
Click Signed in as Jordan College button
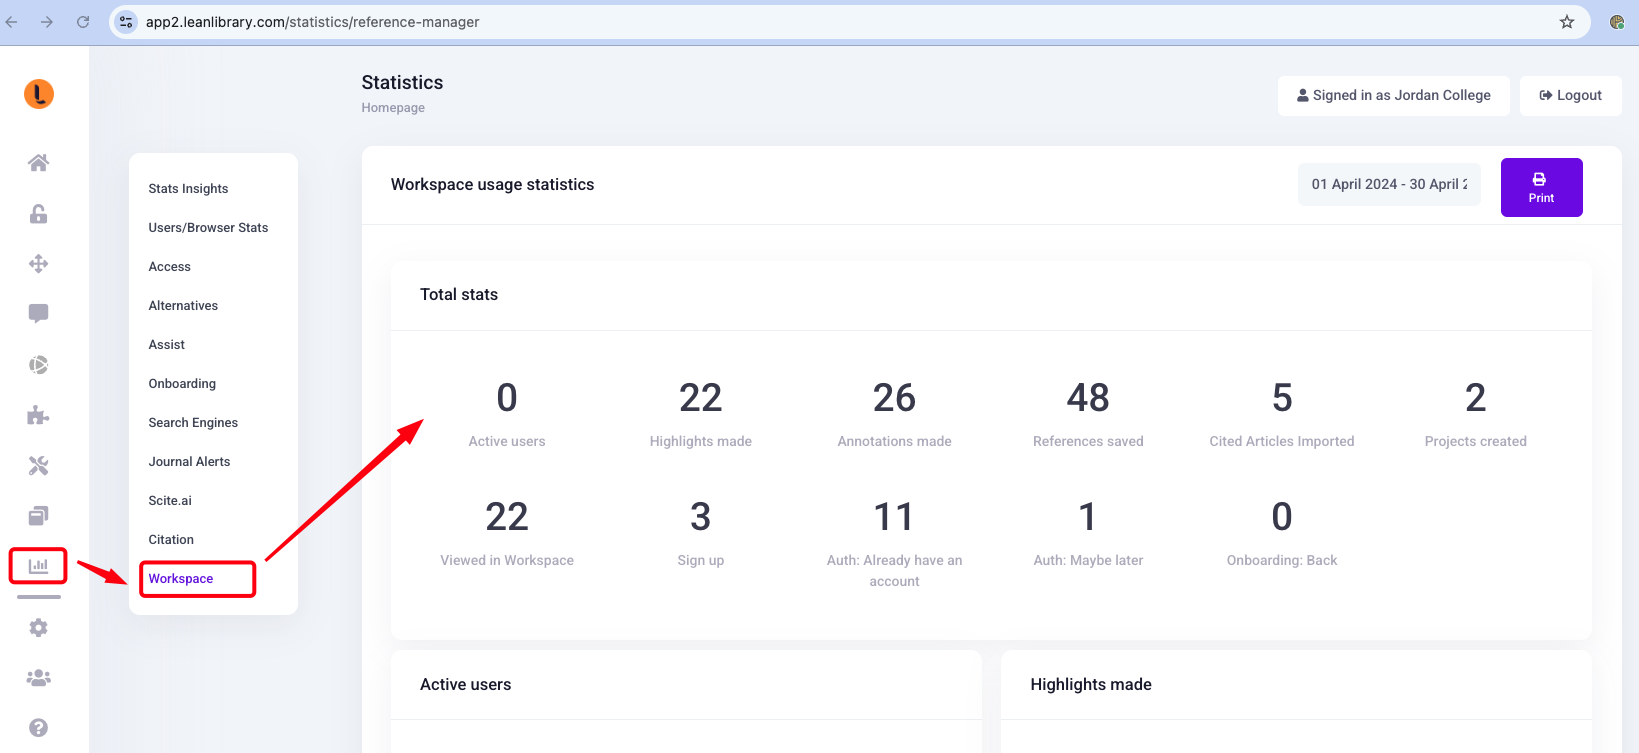point(1393,96)
